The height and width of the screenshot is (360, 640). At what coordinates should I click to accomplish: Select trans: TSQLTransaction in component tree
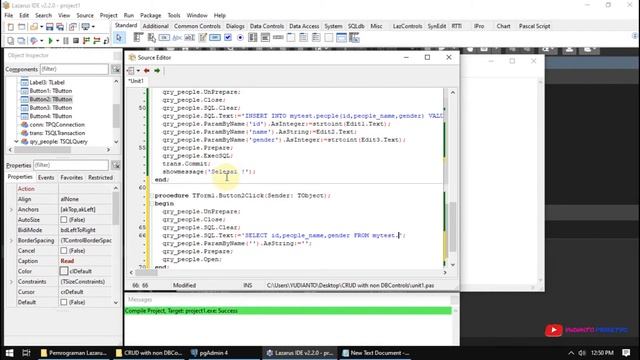(x=57, y=133)
